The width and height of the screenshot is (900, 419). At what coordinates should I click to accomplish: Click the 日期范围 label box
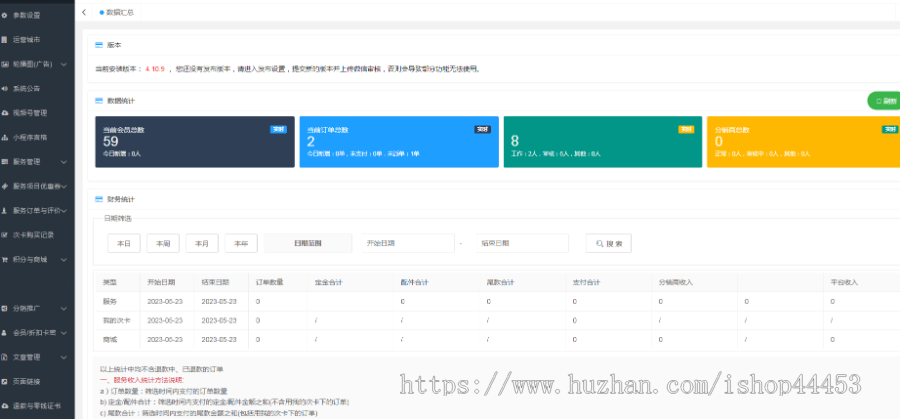308,243
